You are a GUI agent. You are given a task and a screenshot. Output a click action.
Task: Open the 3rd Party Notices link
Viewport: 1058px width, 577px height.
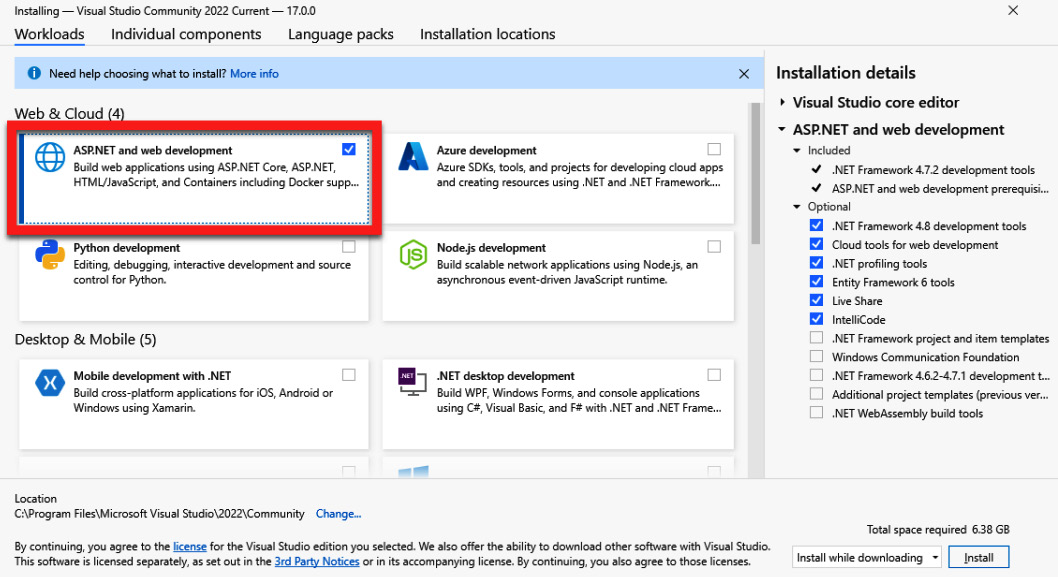coord(316,561)
